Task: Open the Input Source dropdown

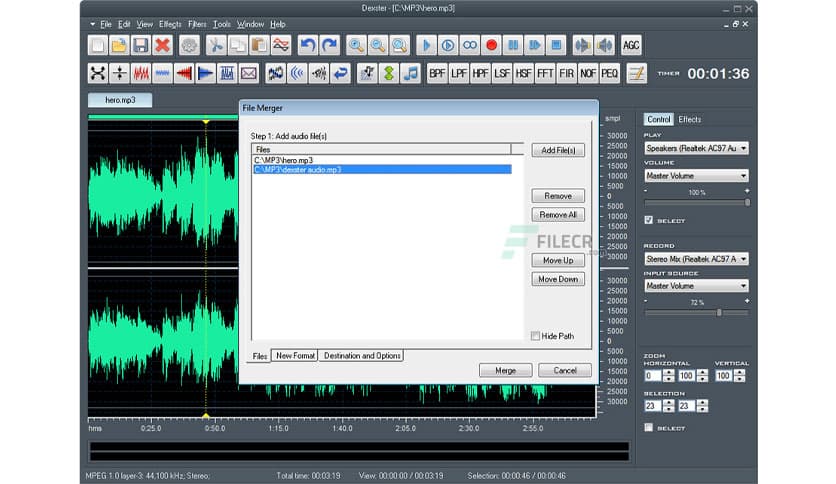Action: click(696, 286)
